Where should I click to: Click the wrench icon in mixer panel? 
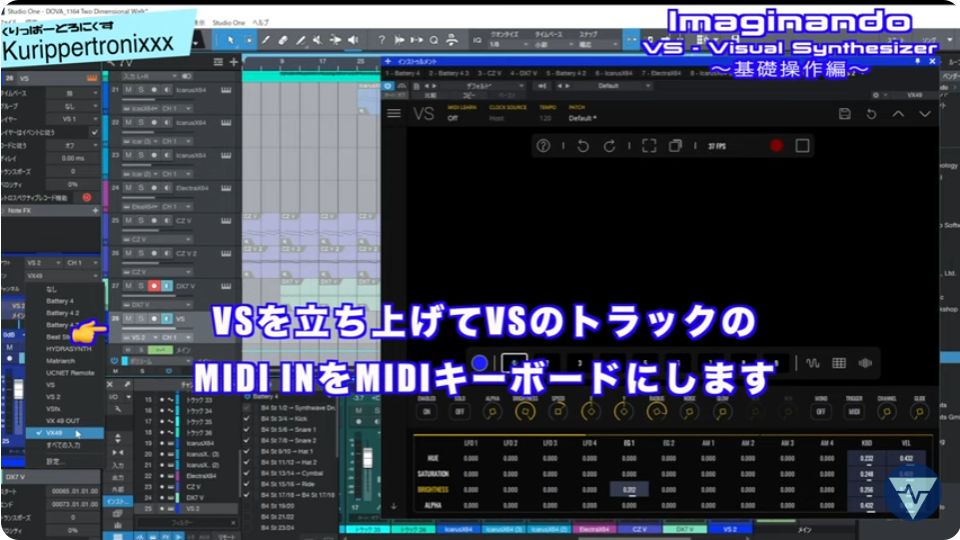click(127, 384)
